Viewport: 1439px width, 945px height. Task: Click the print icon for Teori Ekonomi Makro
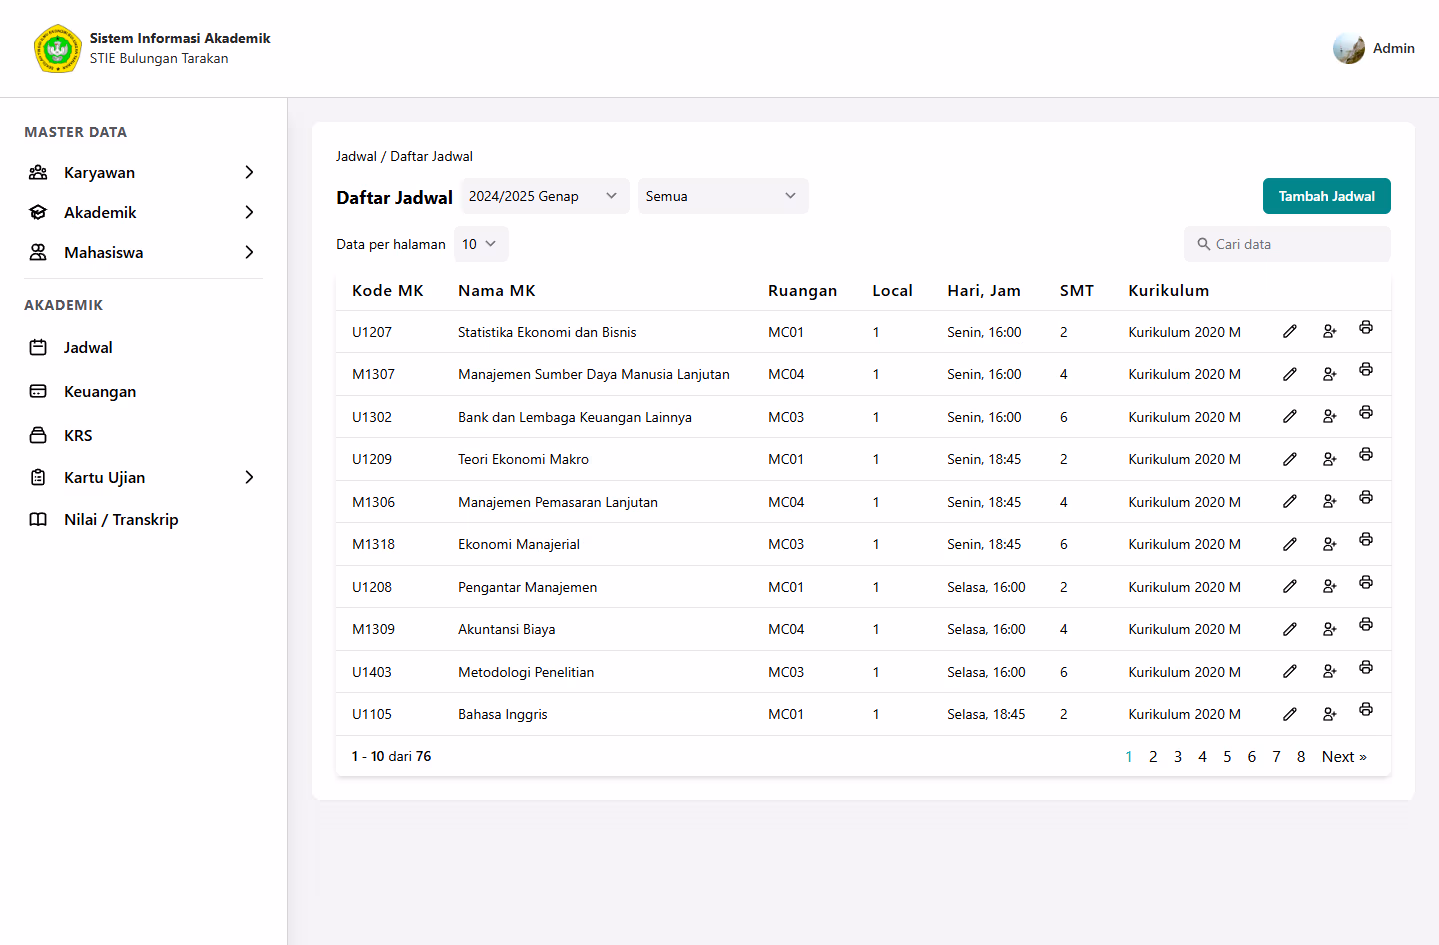click(x=1365, y=455)
